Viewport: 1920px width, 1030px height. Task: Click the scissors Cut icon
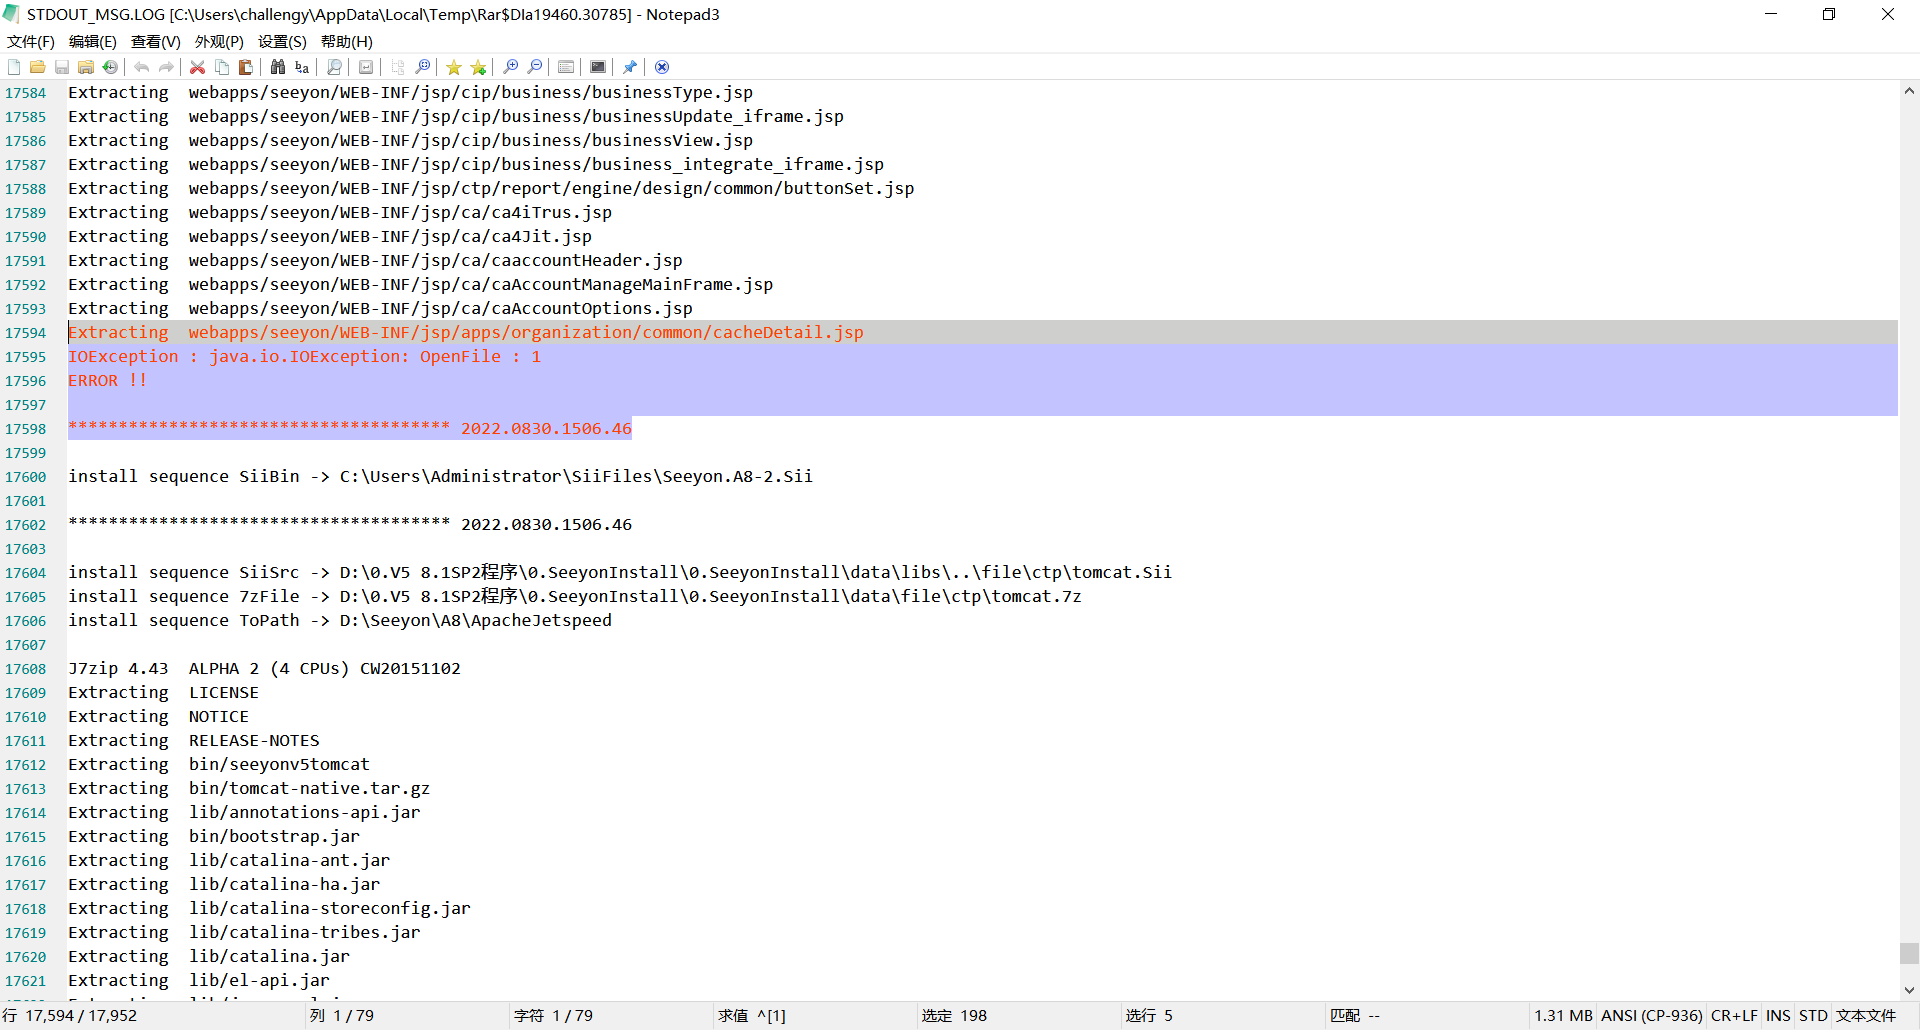pos(197,67)
